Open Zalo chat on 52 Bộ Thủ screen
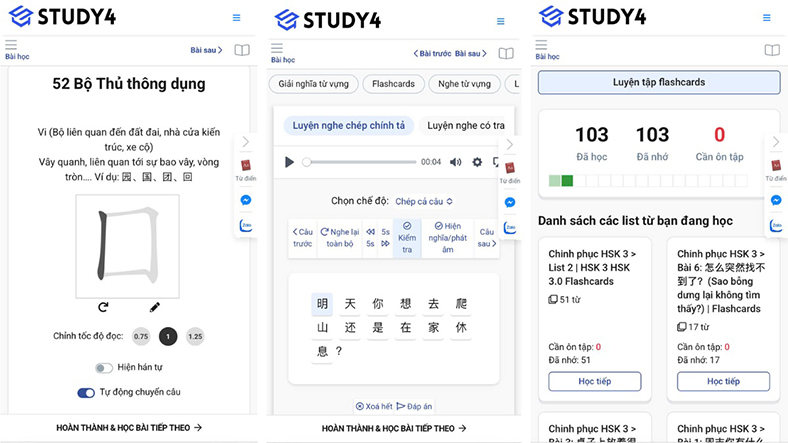Image resolution: width=788 pixels, height=443 pixels. 246,226
